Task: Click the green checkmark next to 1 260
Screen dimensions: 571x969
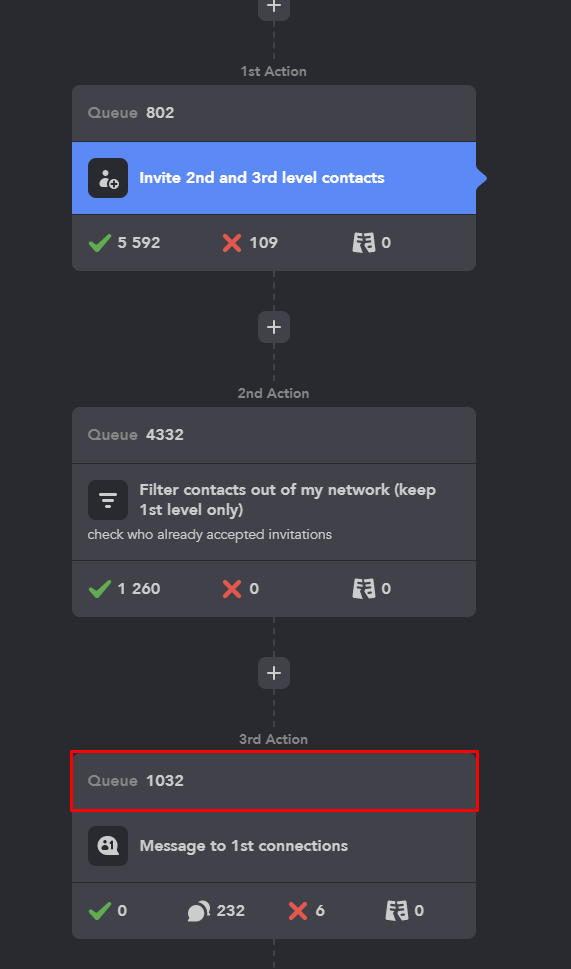Action: (99, 589)
